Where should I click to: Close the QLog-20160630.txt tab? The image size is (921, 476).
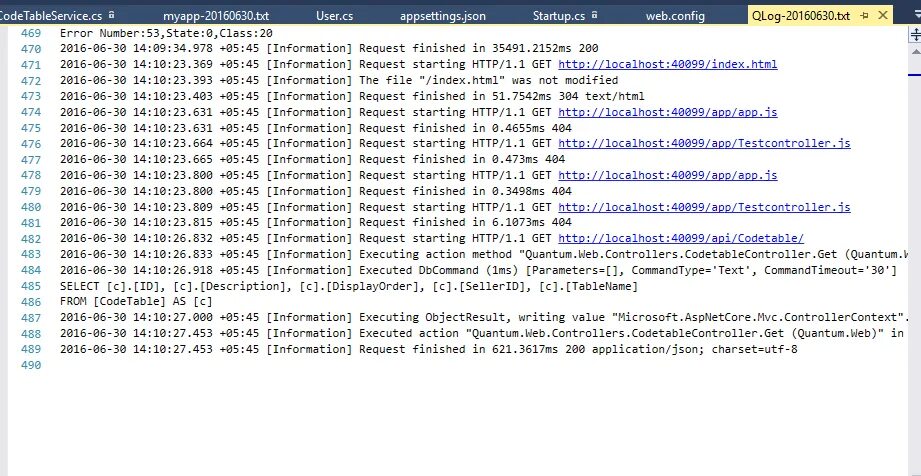(882, 16)
